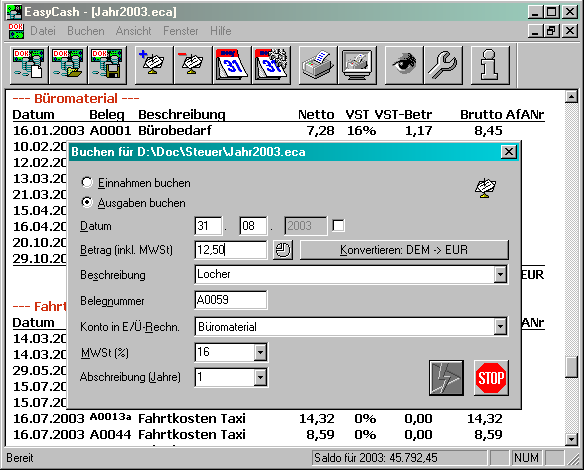Click the add booking plus toolbar icon
Image resolution: width=584 pixels, height=470 pixels.
[x=154, y=65]
